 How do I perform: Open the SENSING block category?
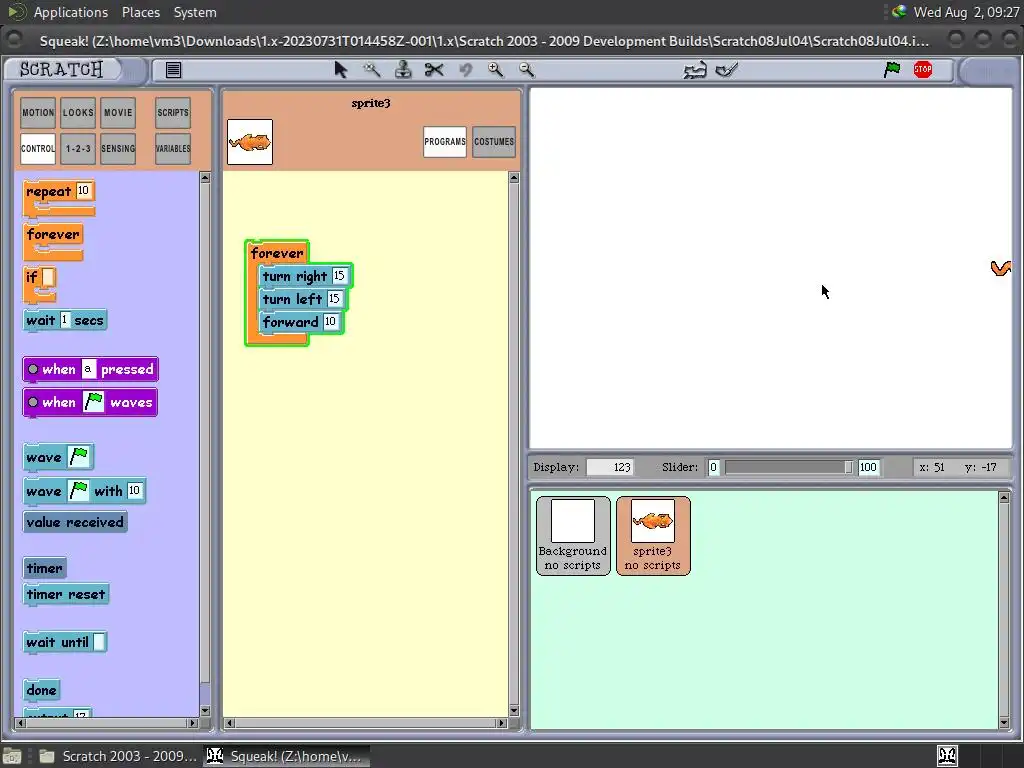pos(118,149)
